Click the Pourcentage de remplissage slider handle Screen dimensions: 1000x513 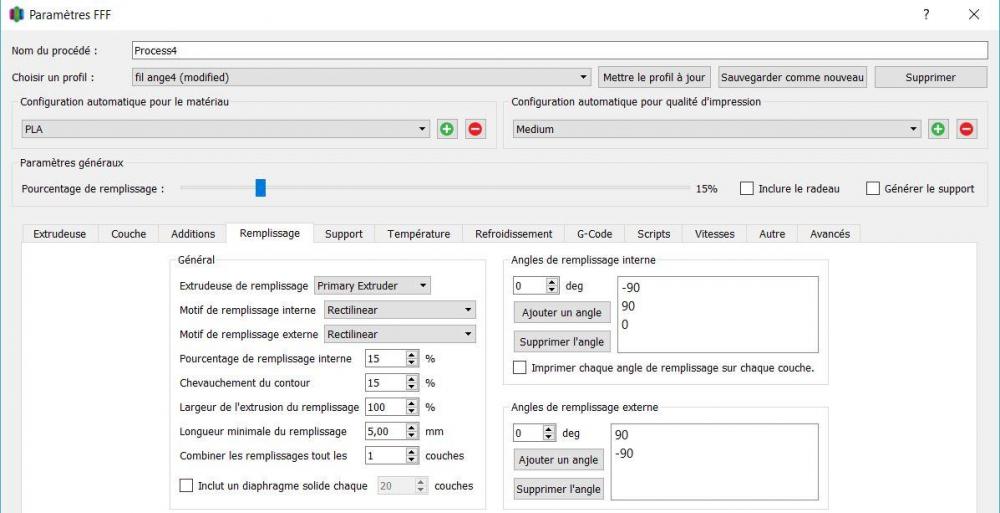click(x=260, y=188)
